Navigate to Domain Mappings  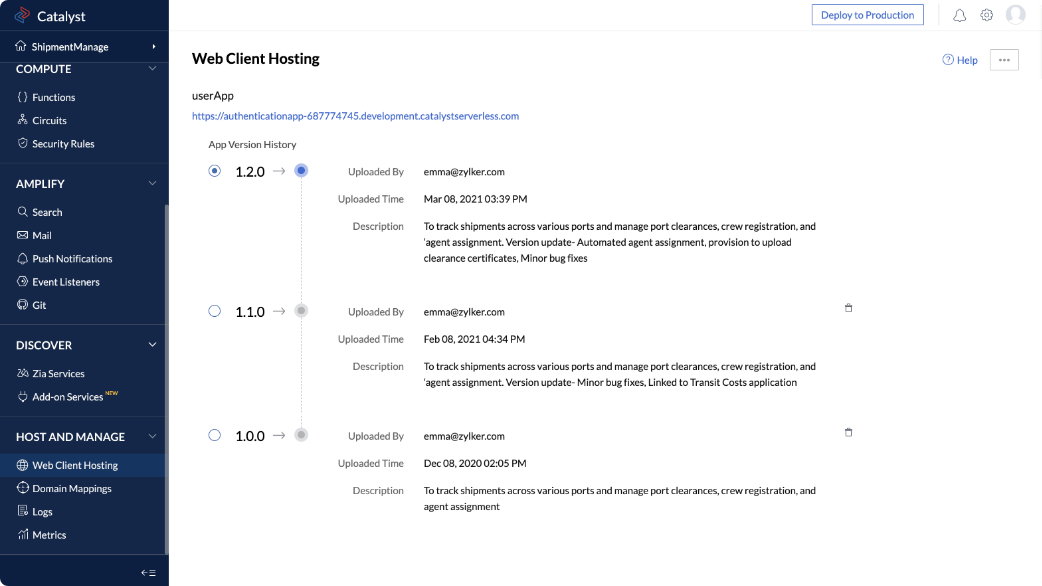coord(72,488)
